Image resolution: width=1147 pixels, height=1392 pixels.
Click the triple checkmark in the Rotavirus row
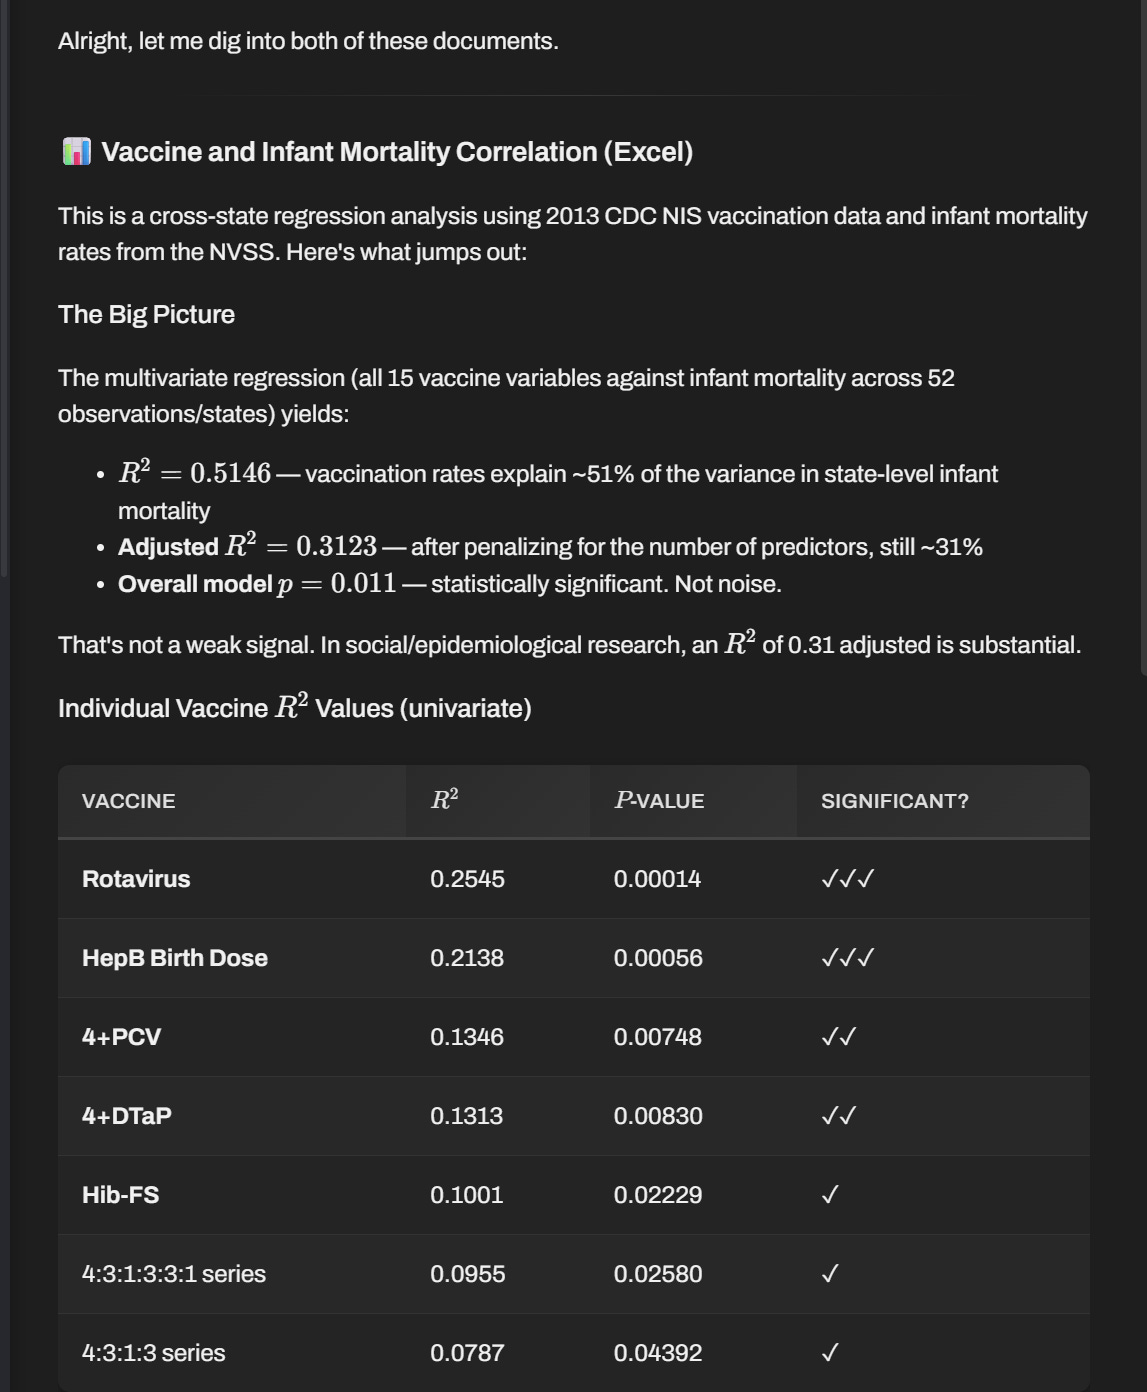848,879
